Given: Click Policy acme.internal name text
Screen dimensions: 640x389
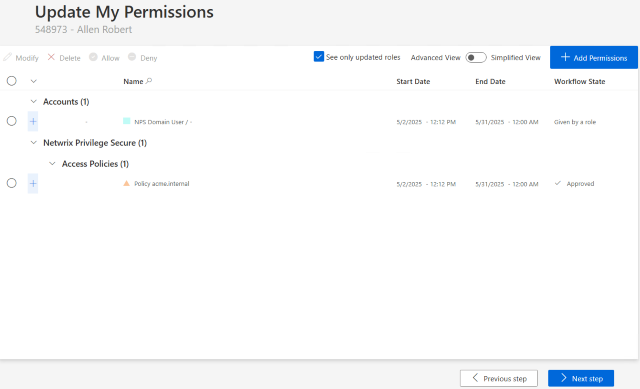Looking at the screenshot, I should [162, 184].
